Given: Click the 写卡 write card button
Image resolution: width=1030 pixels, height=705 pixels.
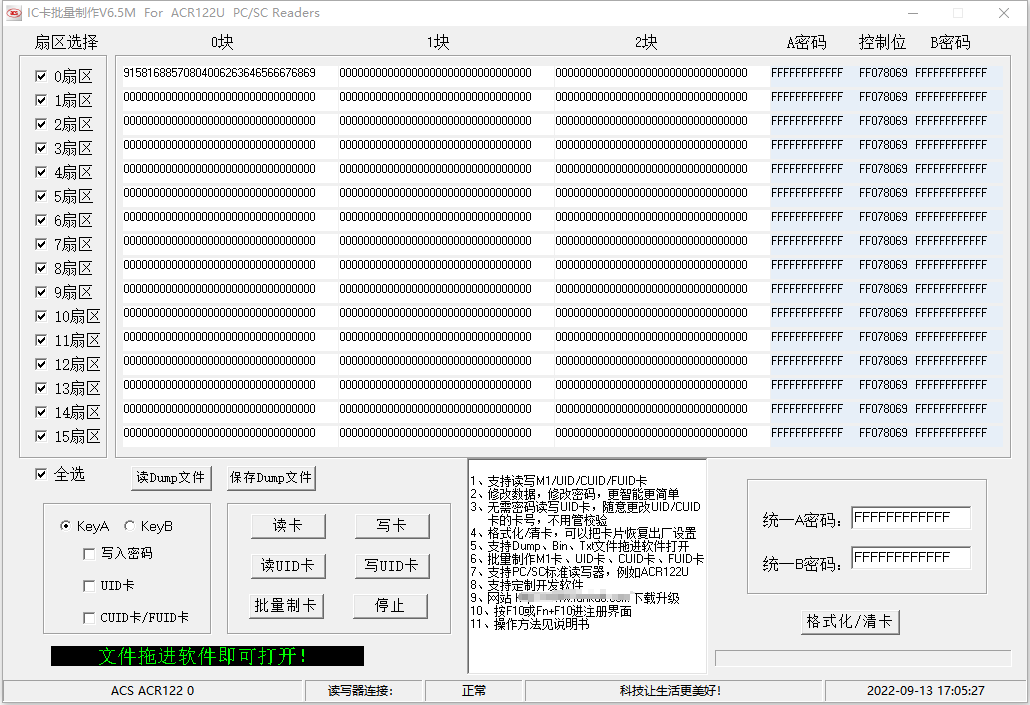Looking at the screenshot, I should click(x=392, y=526).
